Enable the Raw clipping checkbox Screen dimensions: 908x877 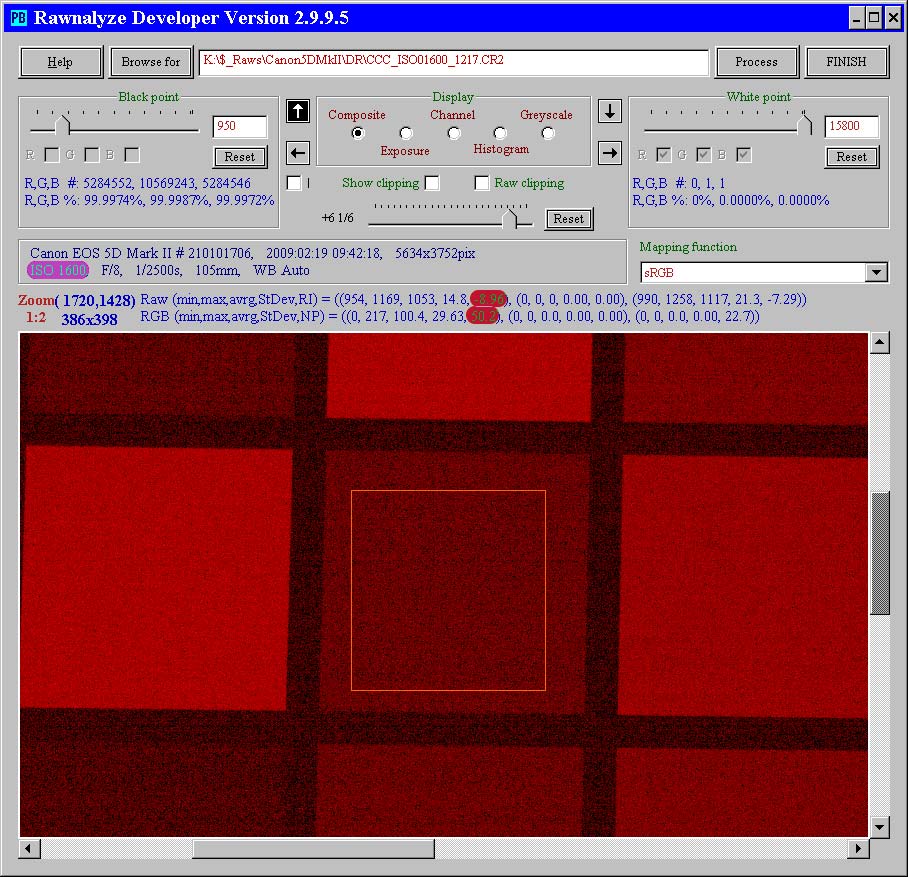click(482, 183)
